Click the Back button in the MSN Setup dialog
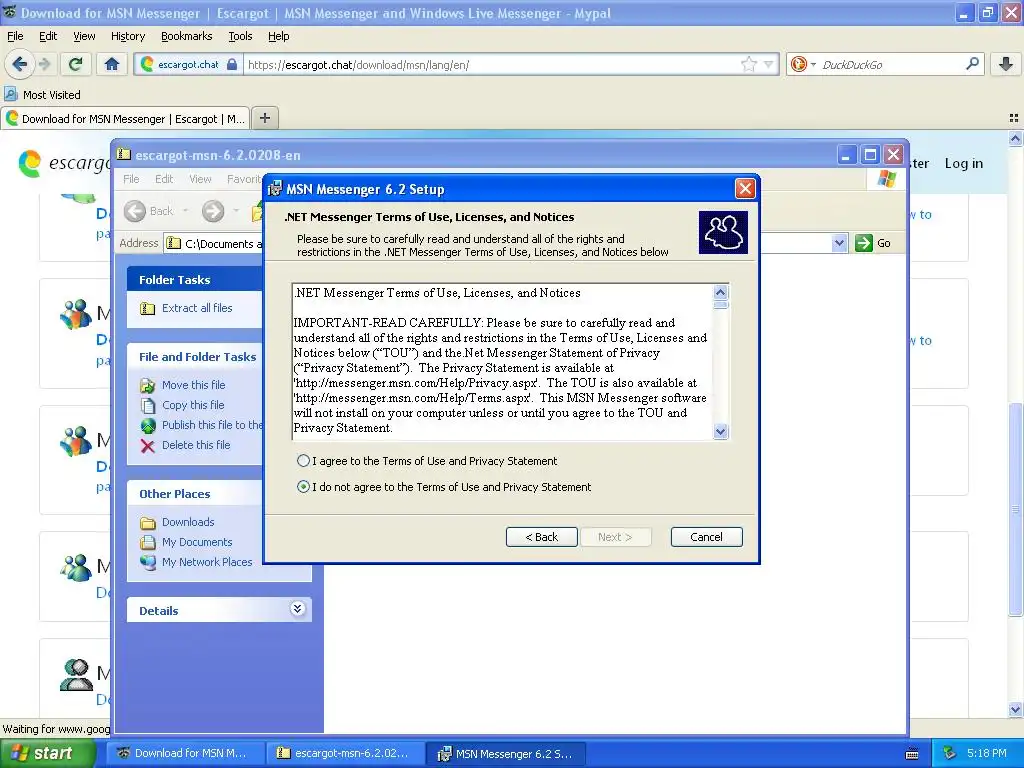Screen dimensions: 1024x768 coord(541,537)
